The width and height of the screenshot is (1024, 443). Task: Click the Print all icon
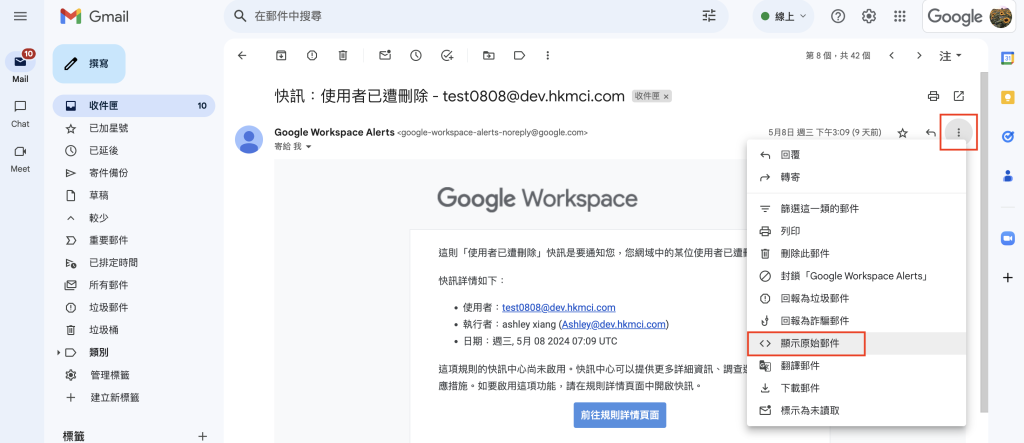pyautogui.click(x=934, y=97)
